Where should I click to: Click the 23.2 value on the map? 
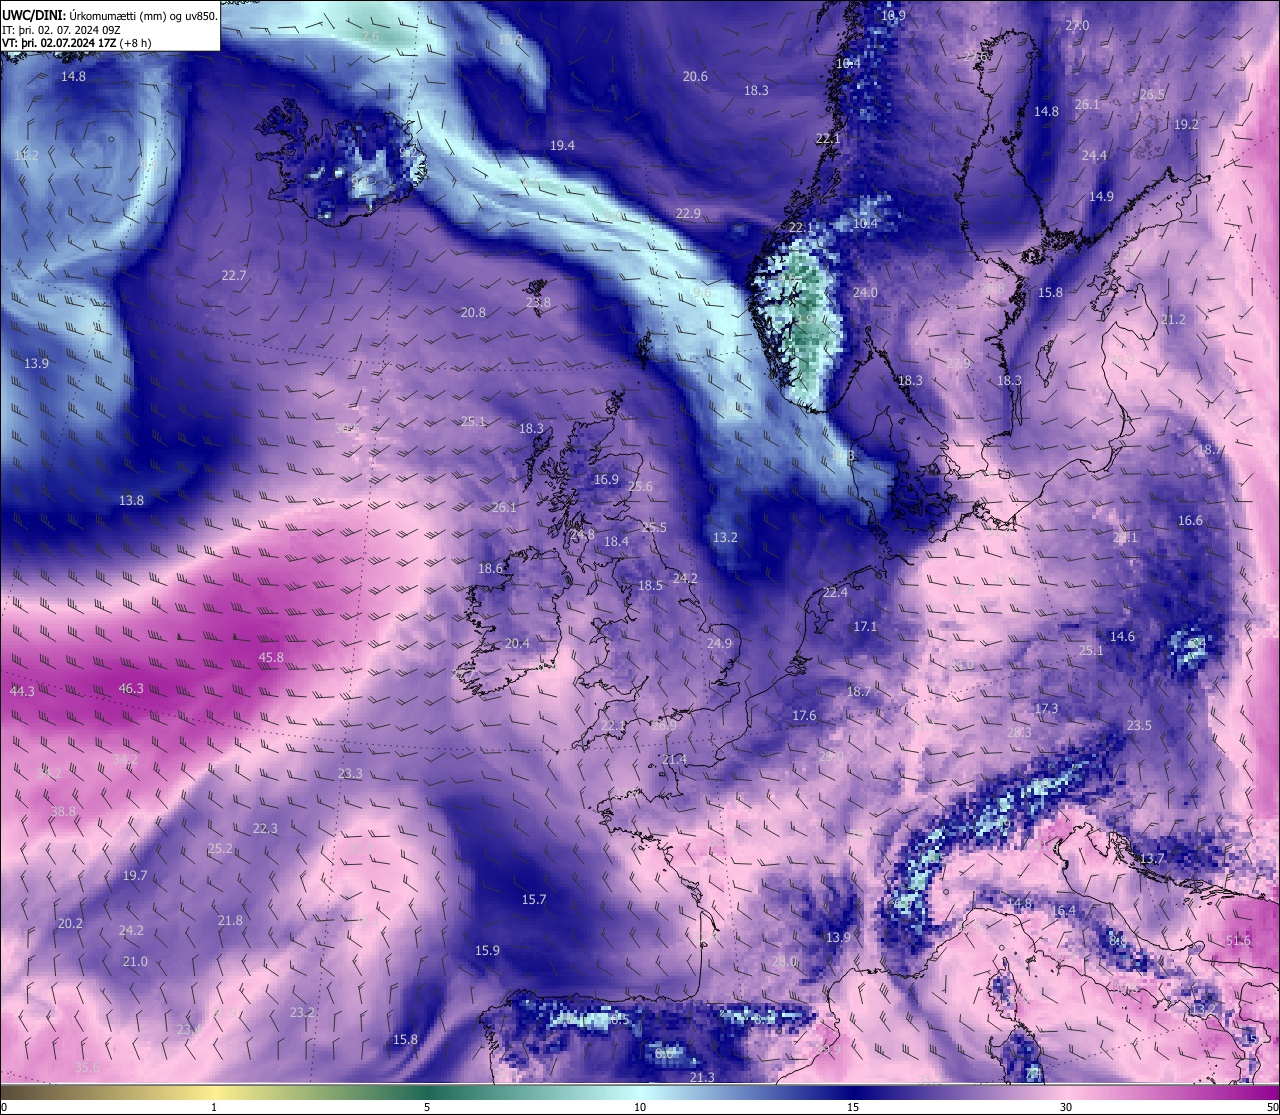point(302,1012)
